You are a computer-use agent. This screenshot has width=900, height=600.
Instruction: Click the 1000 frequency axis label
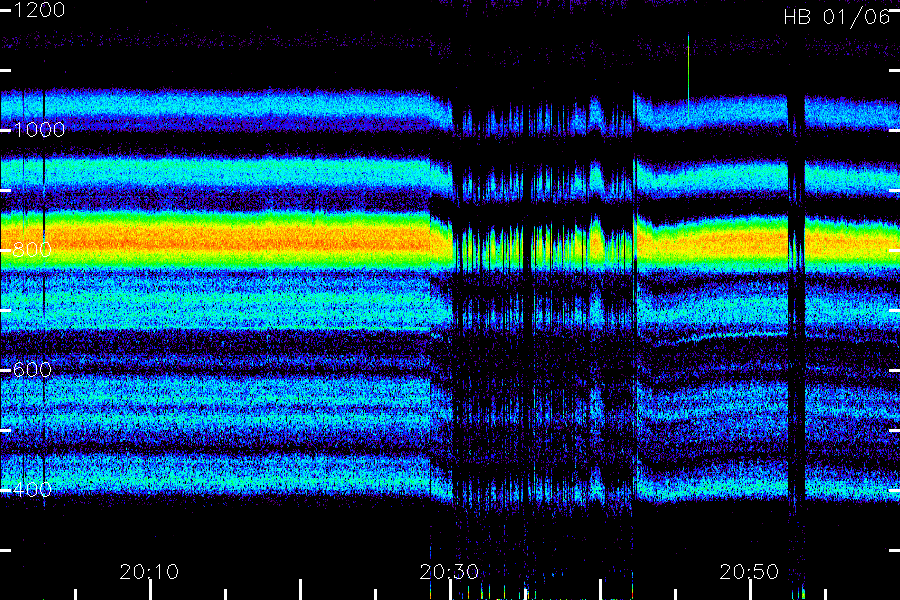click(38, 130)
